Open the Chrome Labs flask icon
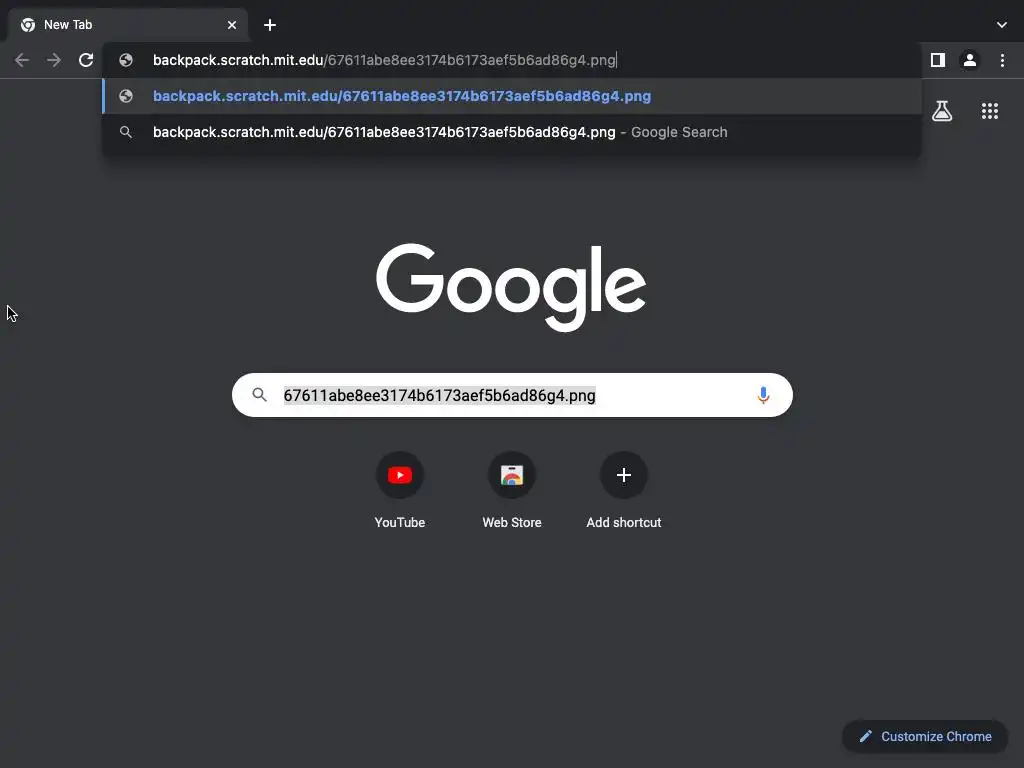Screen dimensions: 1024x768 click(x=942, y=111)
